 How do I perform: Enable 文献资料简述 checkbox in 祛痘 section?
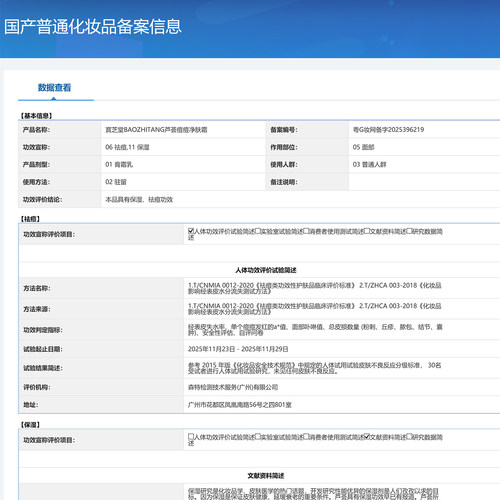click(367, 231)
